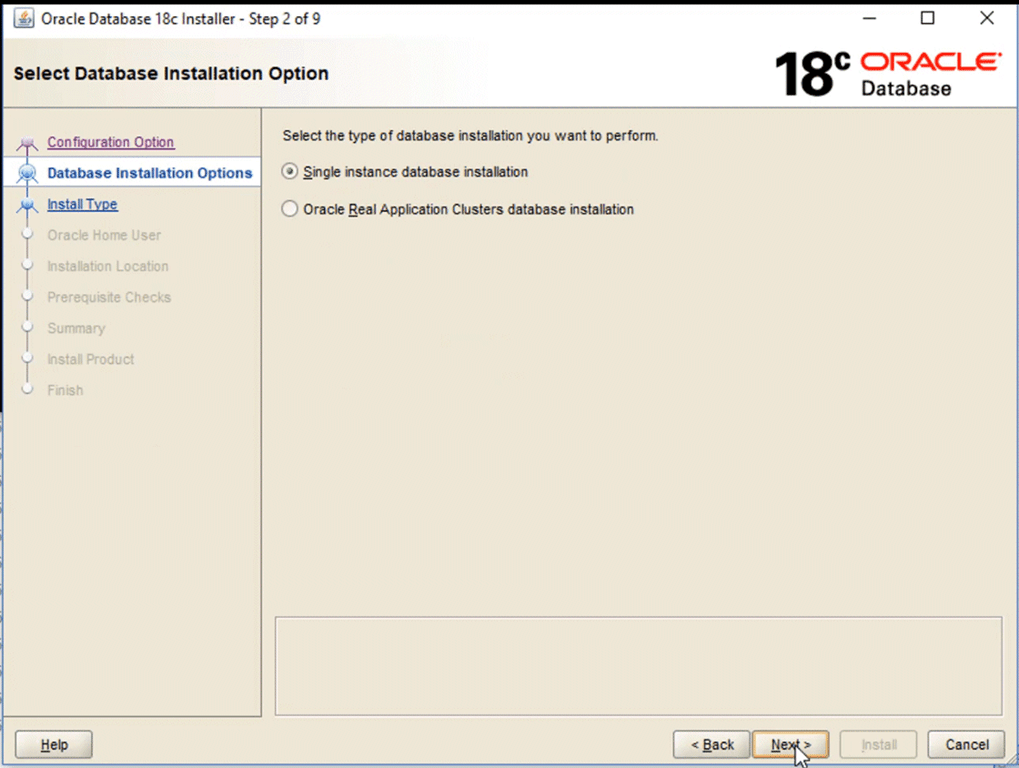Click the Java installer icon in title bar
Viewport: 1019px width, 768px height.
[24, 18]
